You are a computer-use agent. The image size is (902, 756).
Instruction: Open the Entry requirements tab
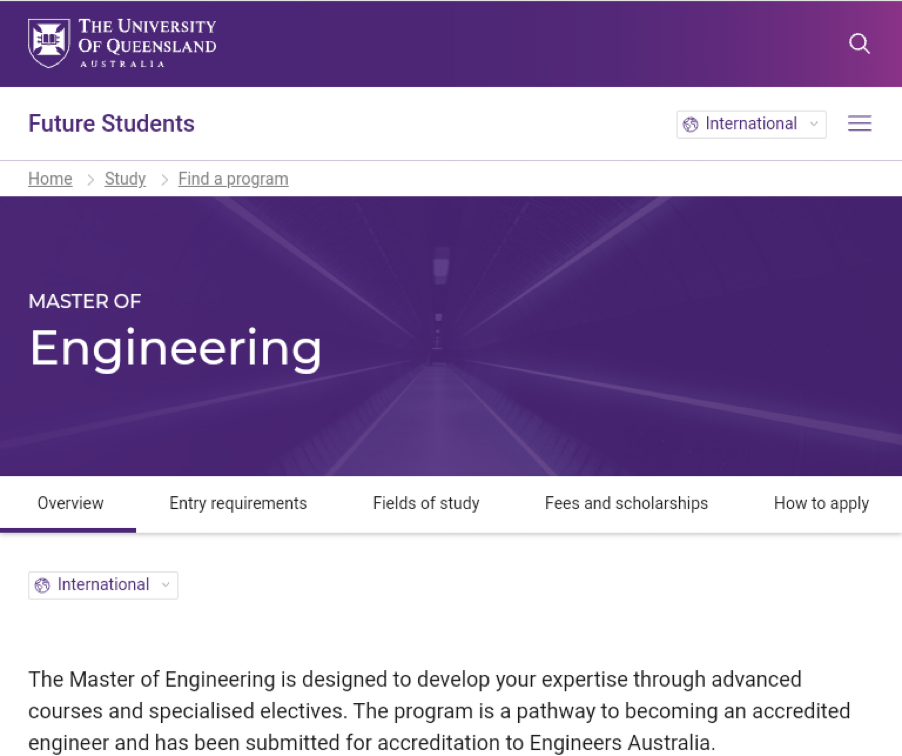(x=238, y=503)
